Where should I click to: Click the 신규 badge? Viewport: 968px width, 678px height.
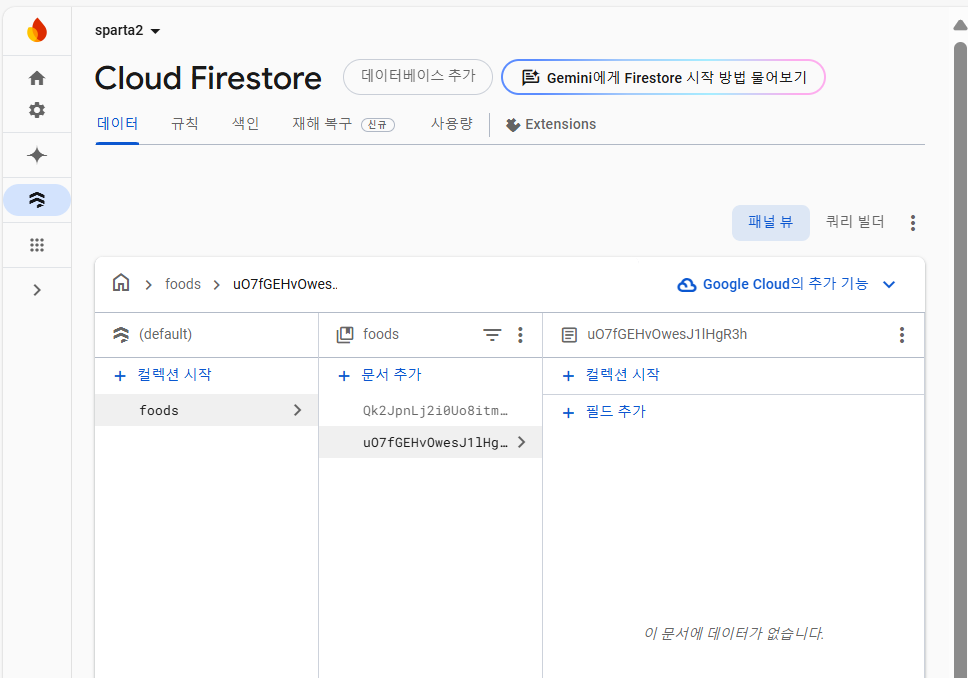click(378, 125)
